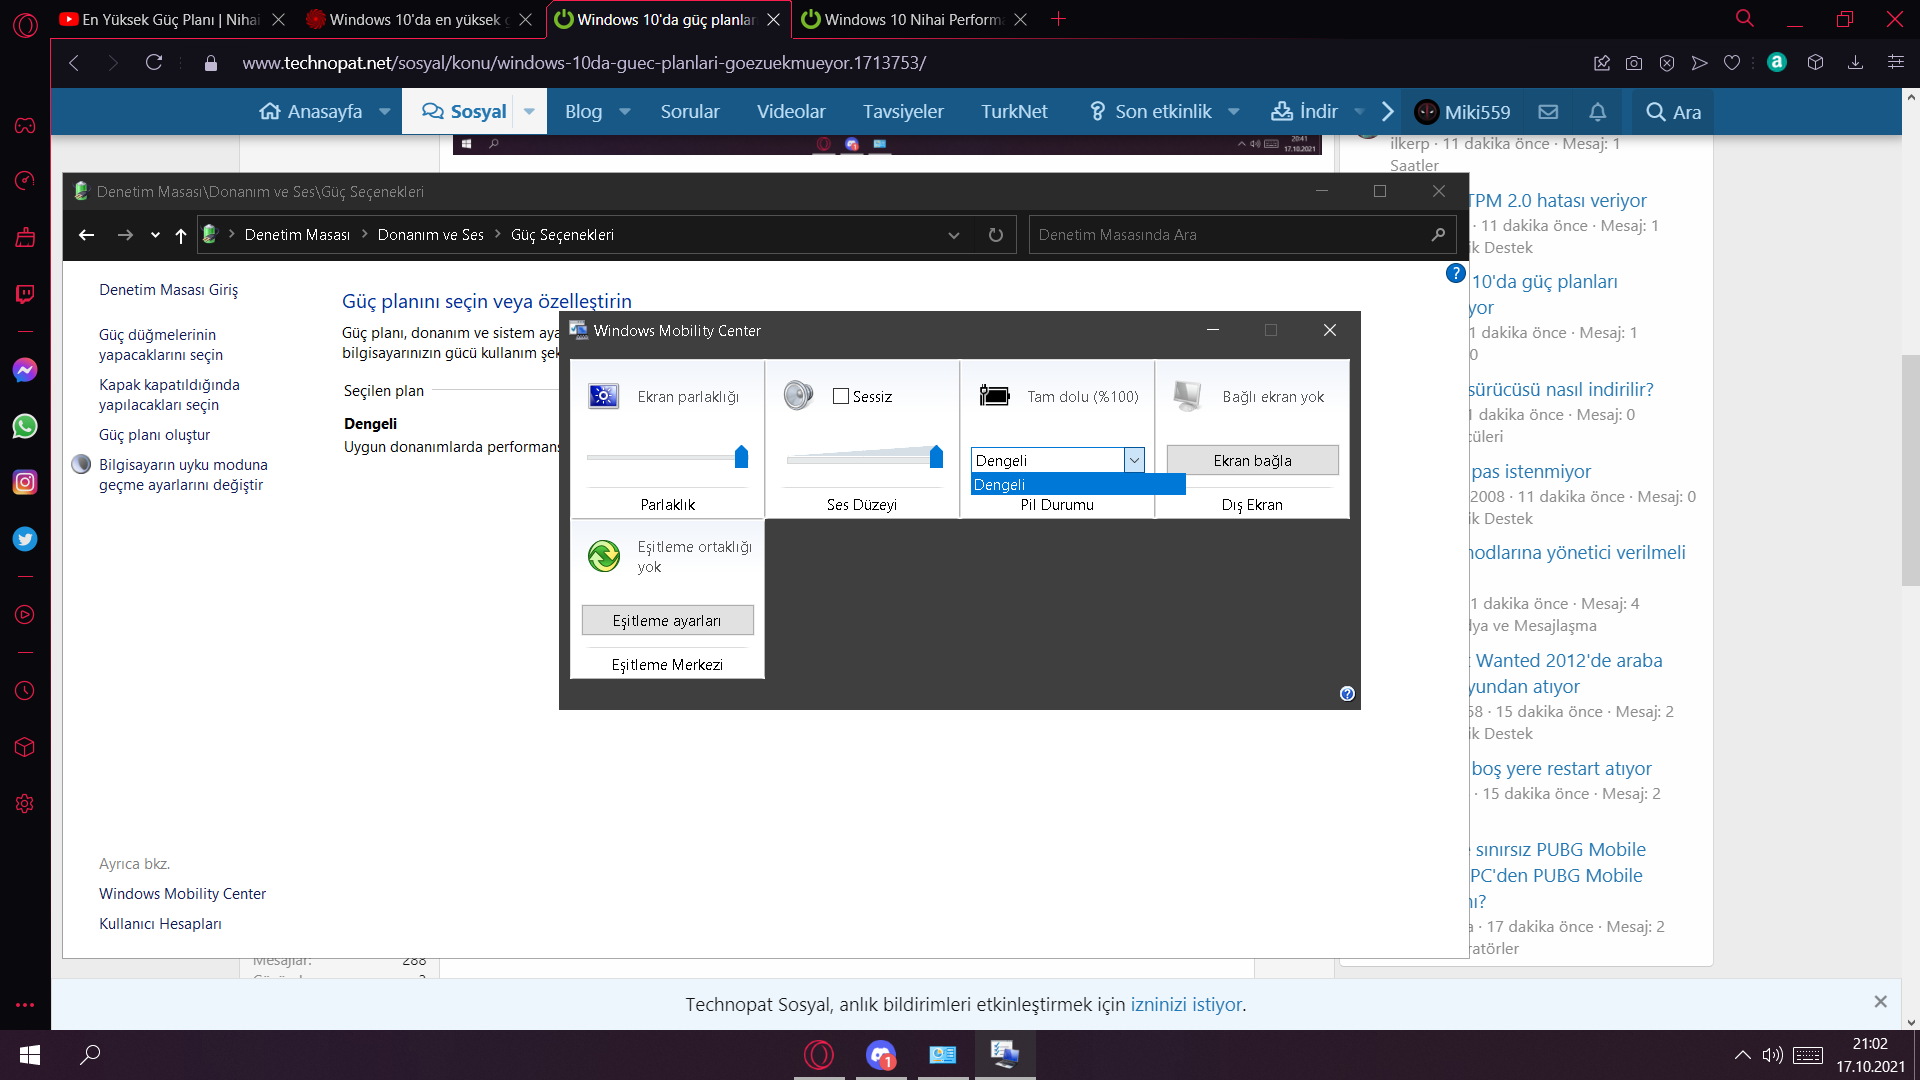Screen dimensions: 1920x1080
Task: Open Twitch sidebar icon
Action: click(25, 294)
